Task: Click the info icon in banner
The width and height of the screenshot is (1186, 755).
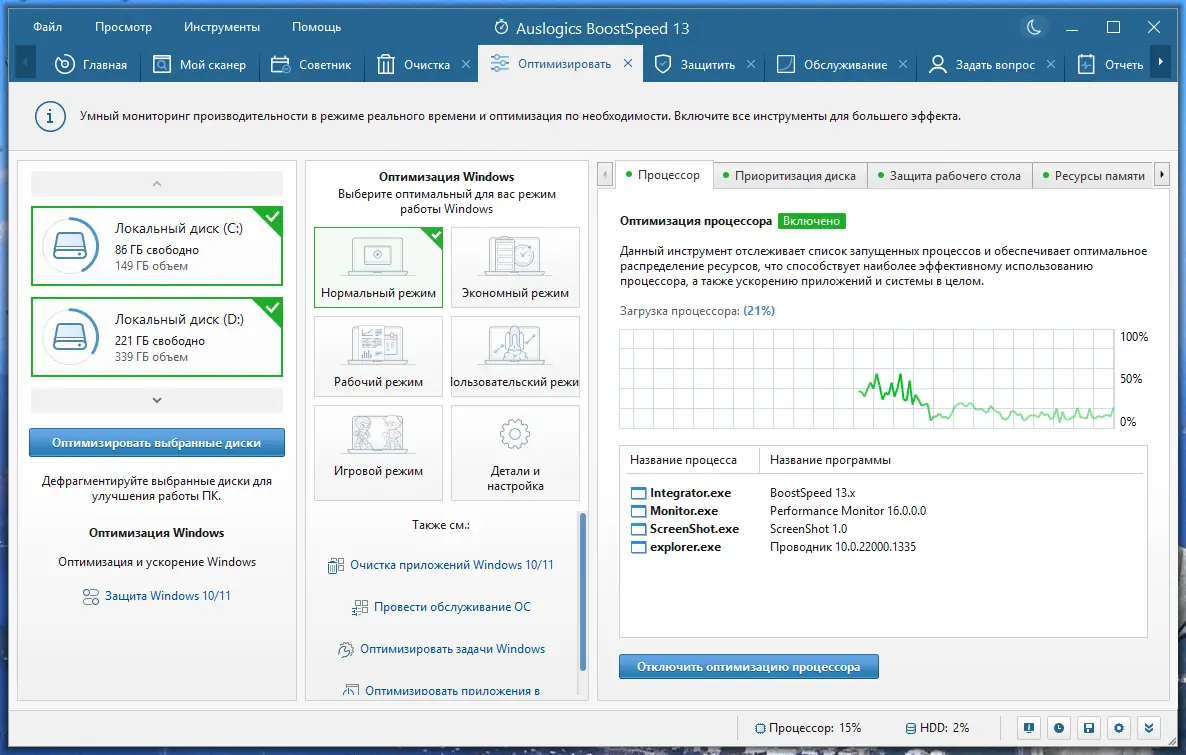Action: click(x=50, y=117)
